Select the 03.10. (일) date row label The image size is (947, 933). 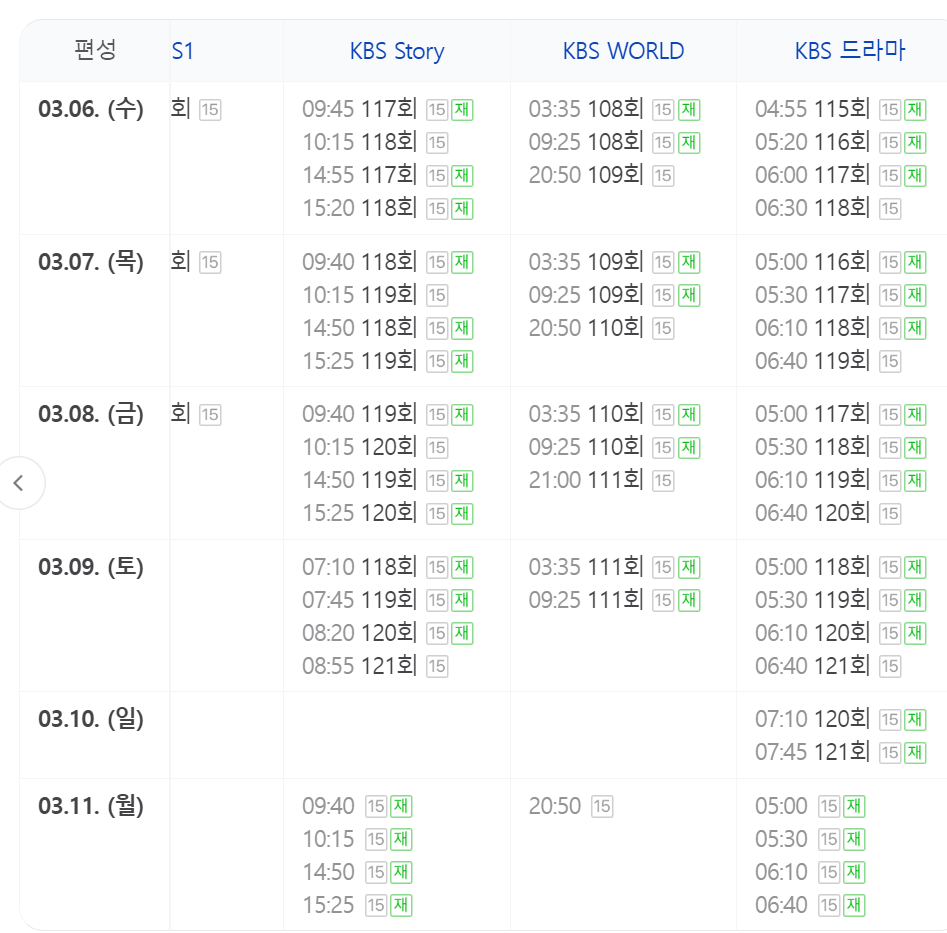(x=91, y=719)
